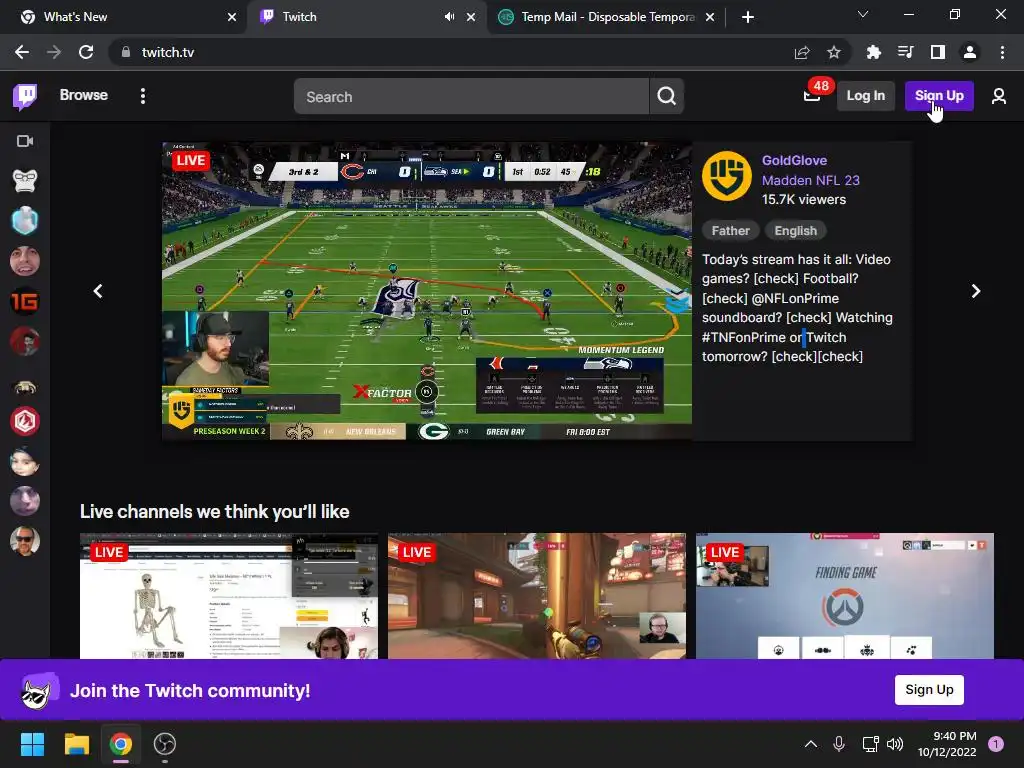Click the purple Sign Up header button

(x=939, y=96)
